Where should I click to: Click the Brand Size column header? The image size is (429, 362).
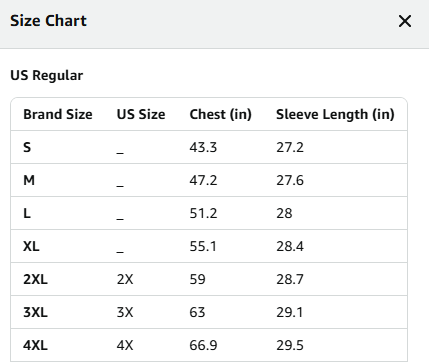(58, 114)
